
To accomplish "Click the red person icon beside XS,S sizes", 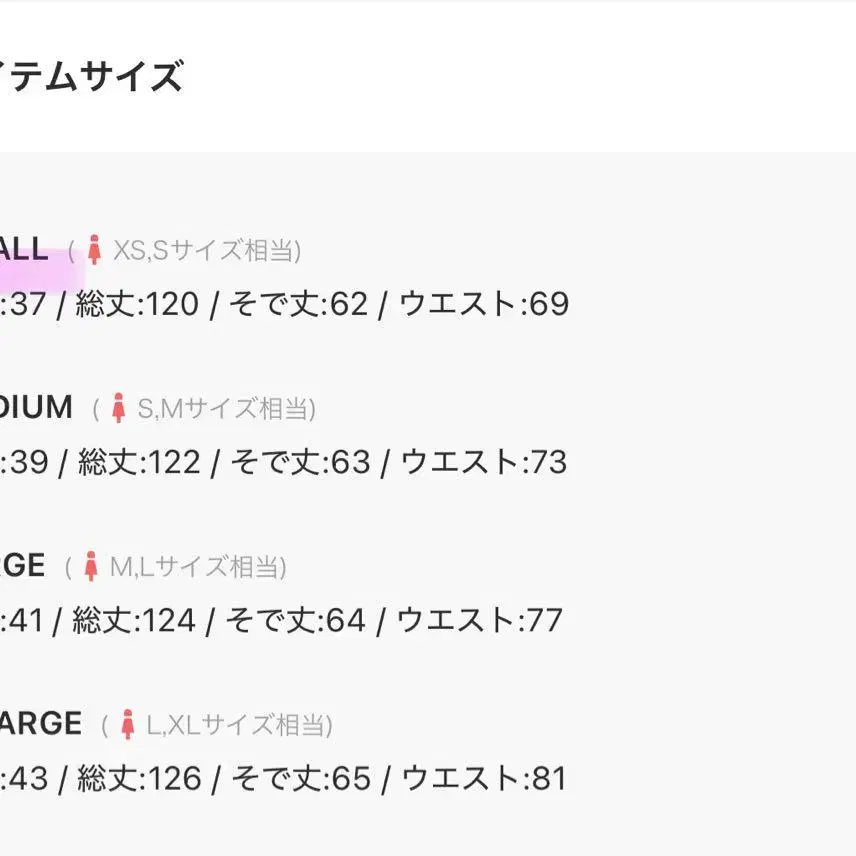I will pos(94,250).
